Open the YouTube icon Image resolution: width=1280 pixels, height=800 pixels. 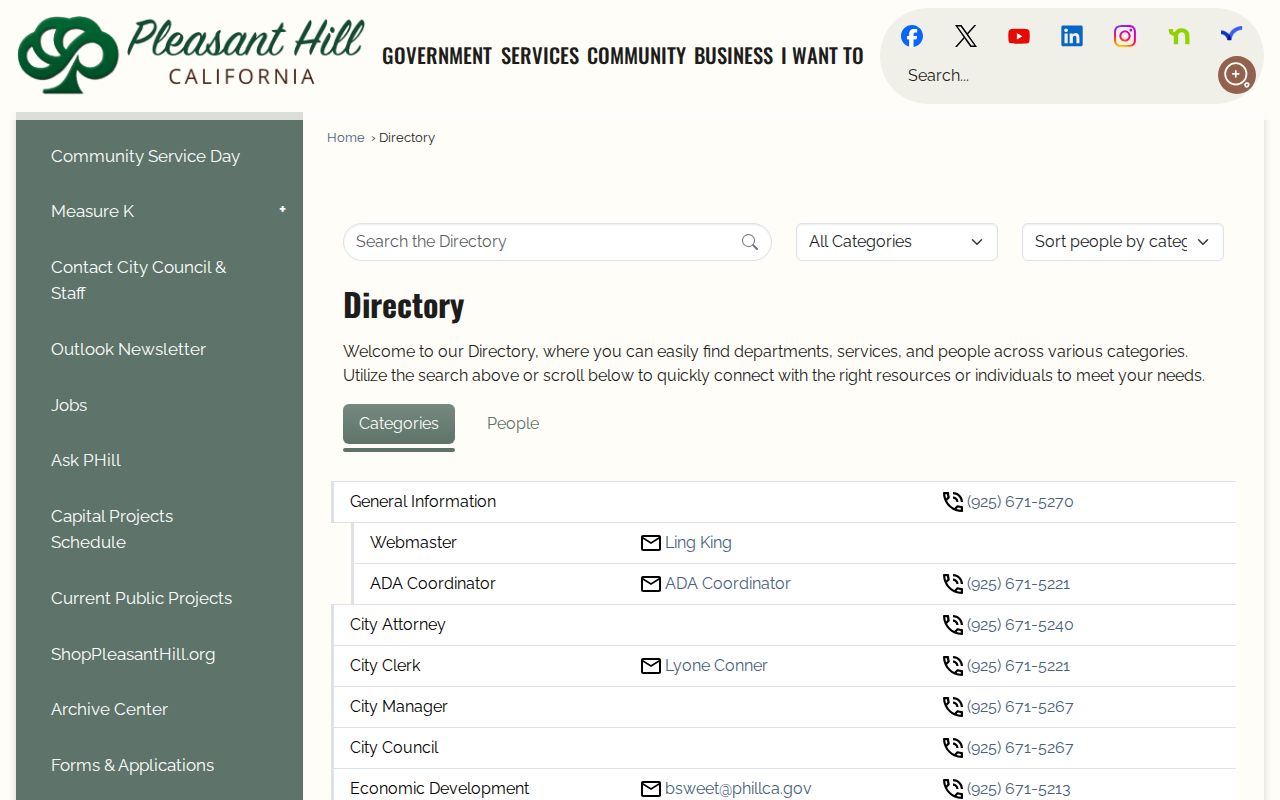(x=1019, y=36)
